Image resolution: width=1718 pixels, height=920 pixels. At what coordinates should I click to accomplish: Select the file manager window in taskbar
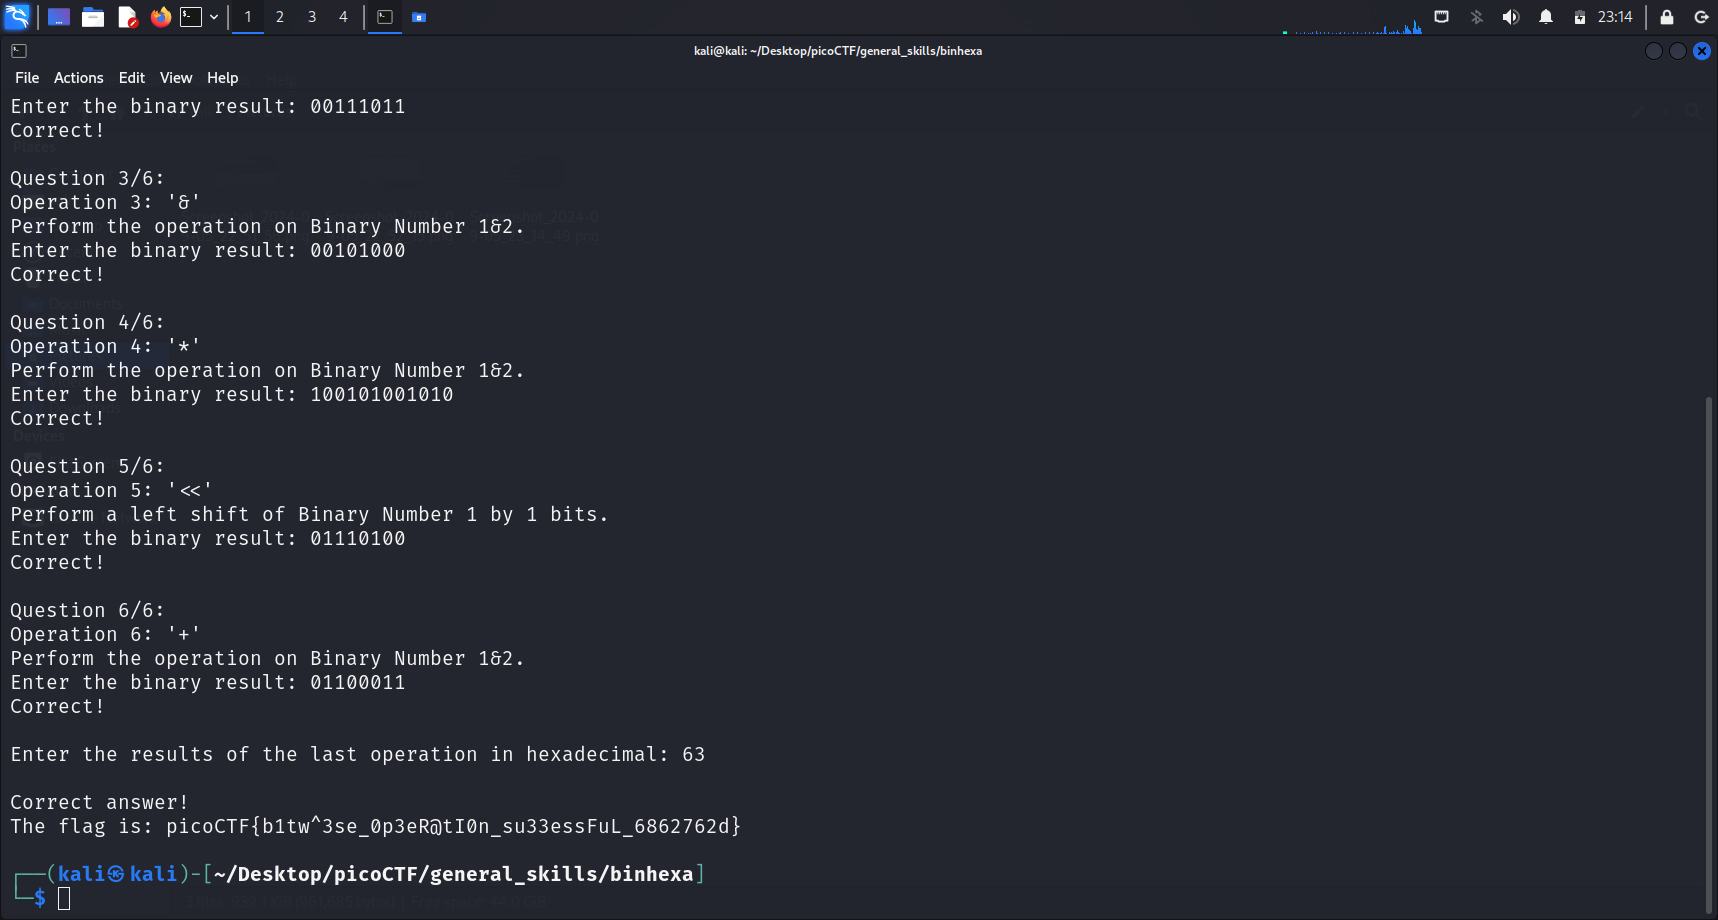pyautogui.click(x=419, y=17)
